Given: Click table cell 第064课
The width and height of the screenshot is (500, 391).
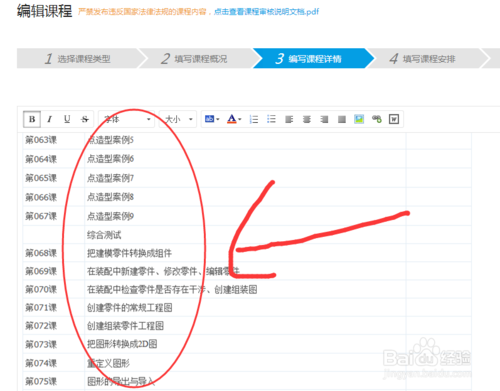Looking at the screenshot, I should click(41, 159).
